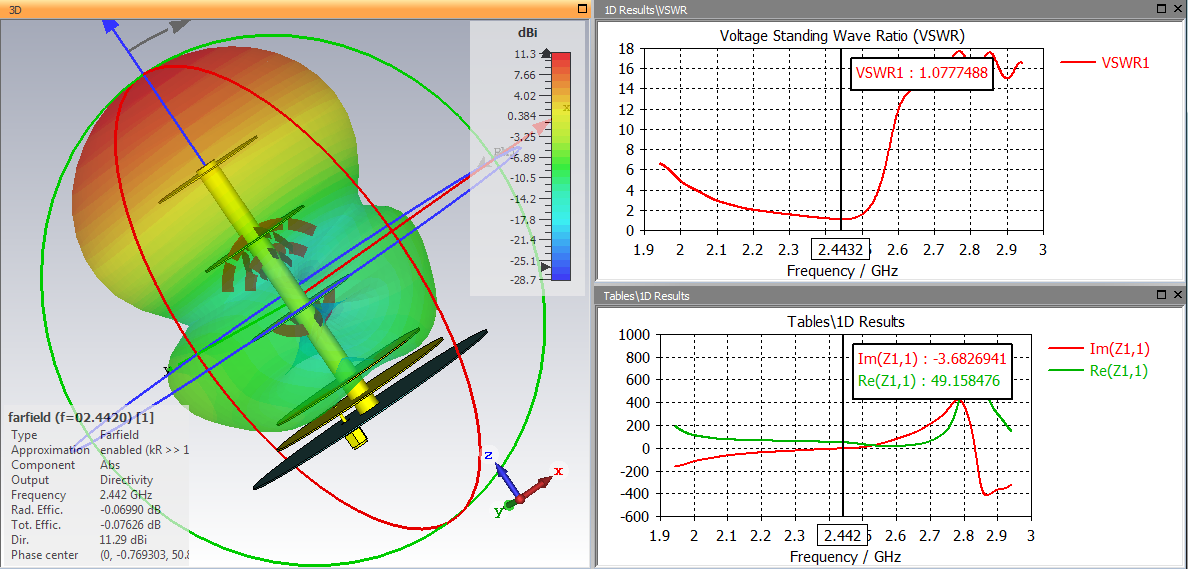
Task: Click the VSWR1 : 1.0777488 marker label
Action: coord(921,73)
